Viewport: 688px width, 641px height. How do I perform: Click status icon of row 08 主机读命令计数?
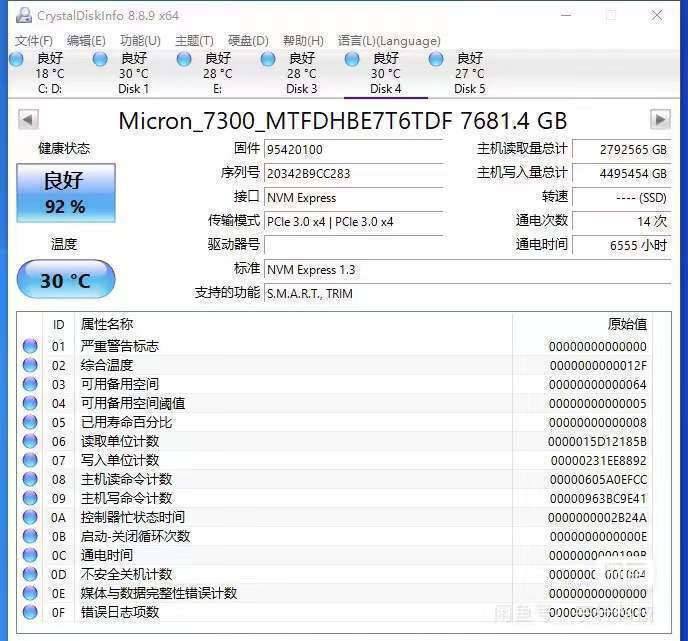point(30,479)
